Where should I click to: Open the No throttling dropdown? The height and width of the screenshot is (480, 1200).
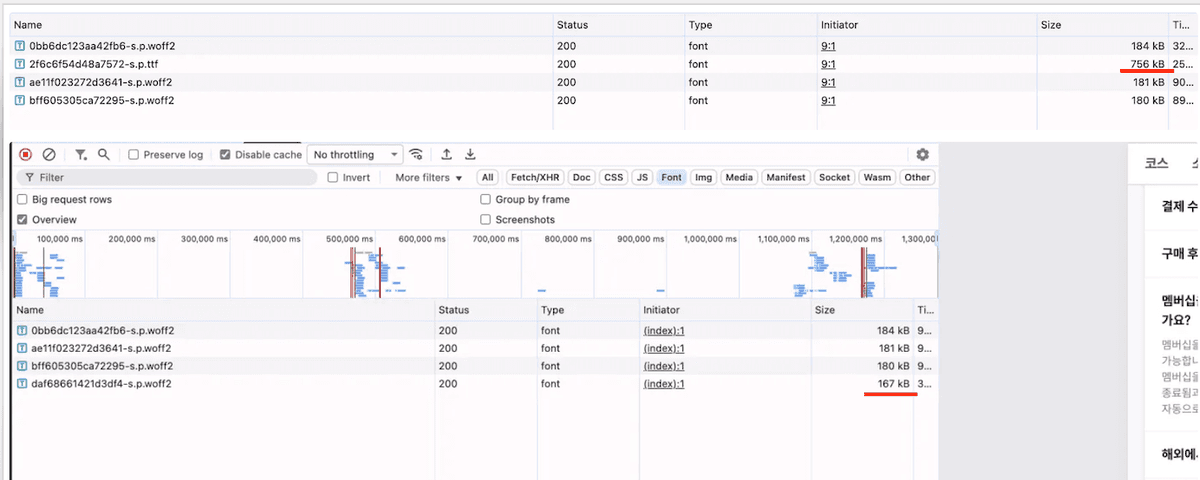[x=355, y=155]
